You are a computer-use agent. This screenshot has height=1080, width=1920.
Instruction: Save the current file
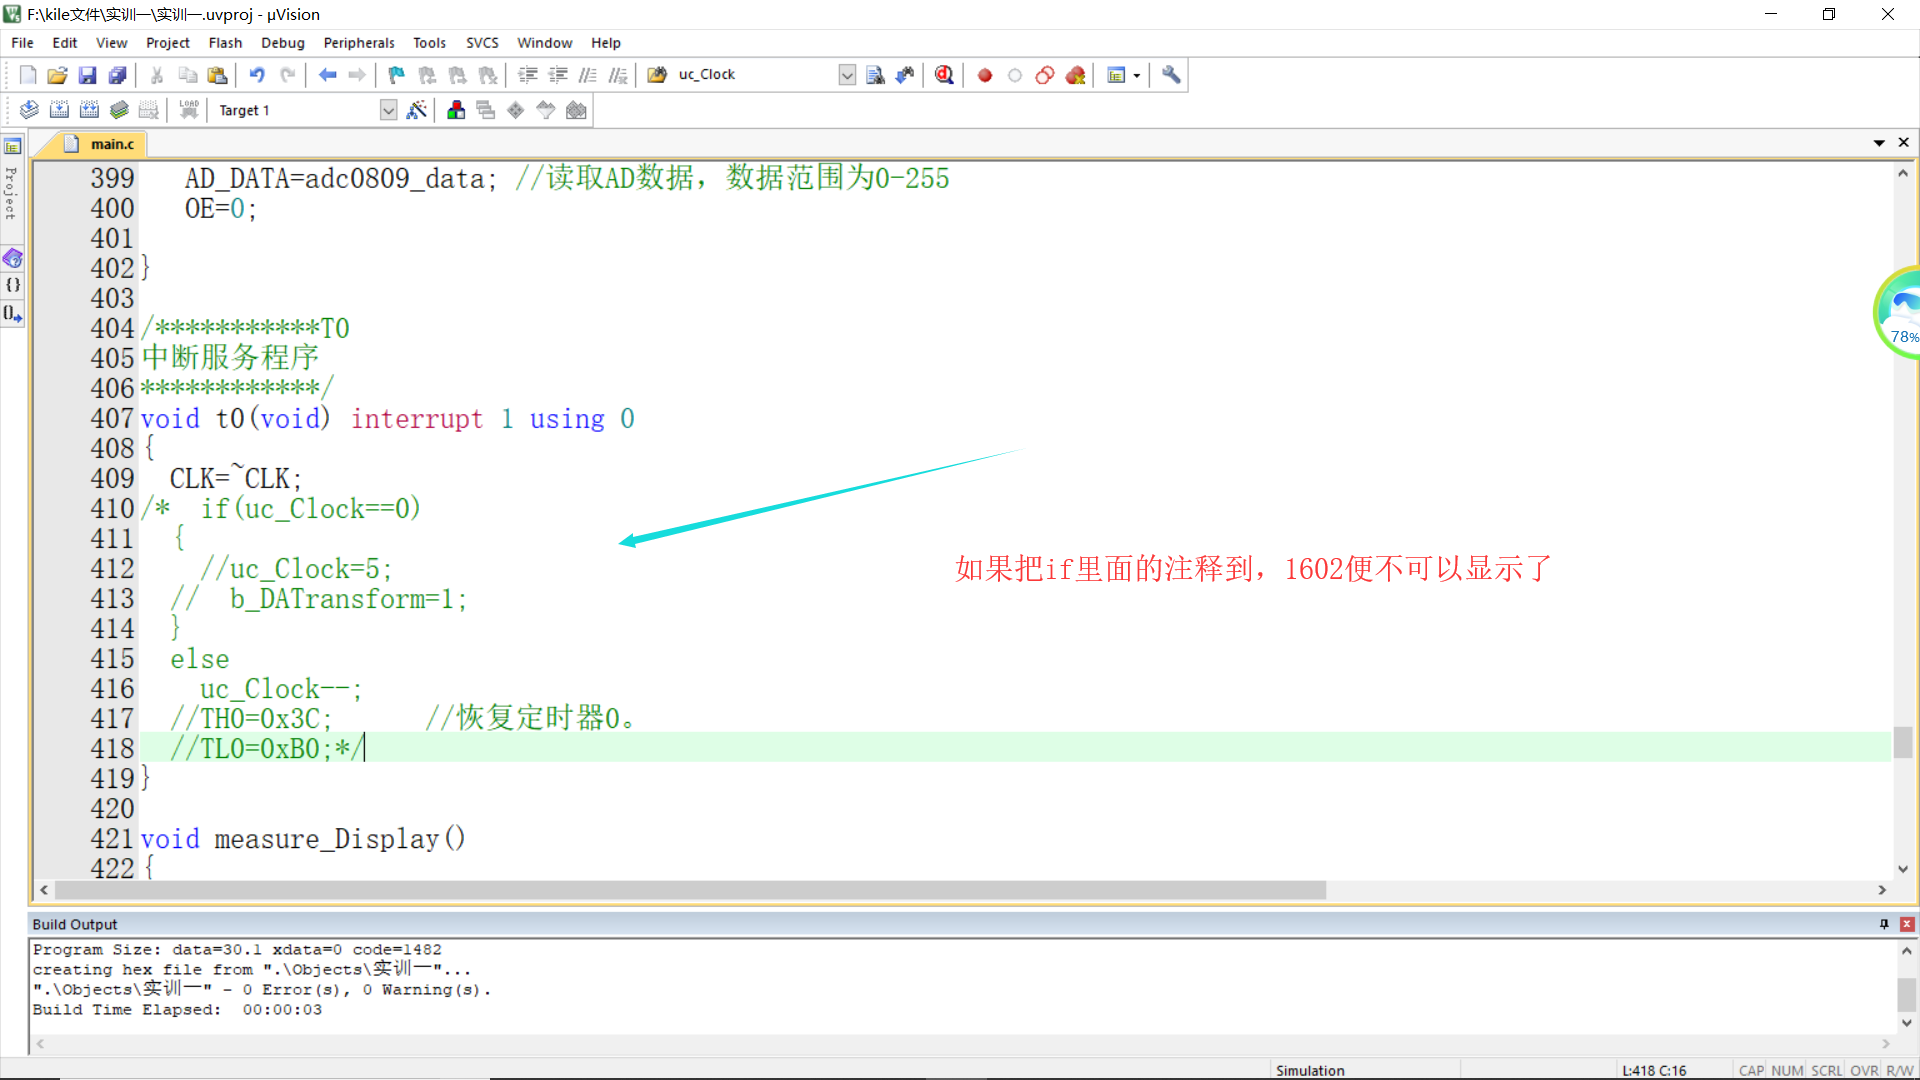87,75
